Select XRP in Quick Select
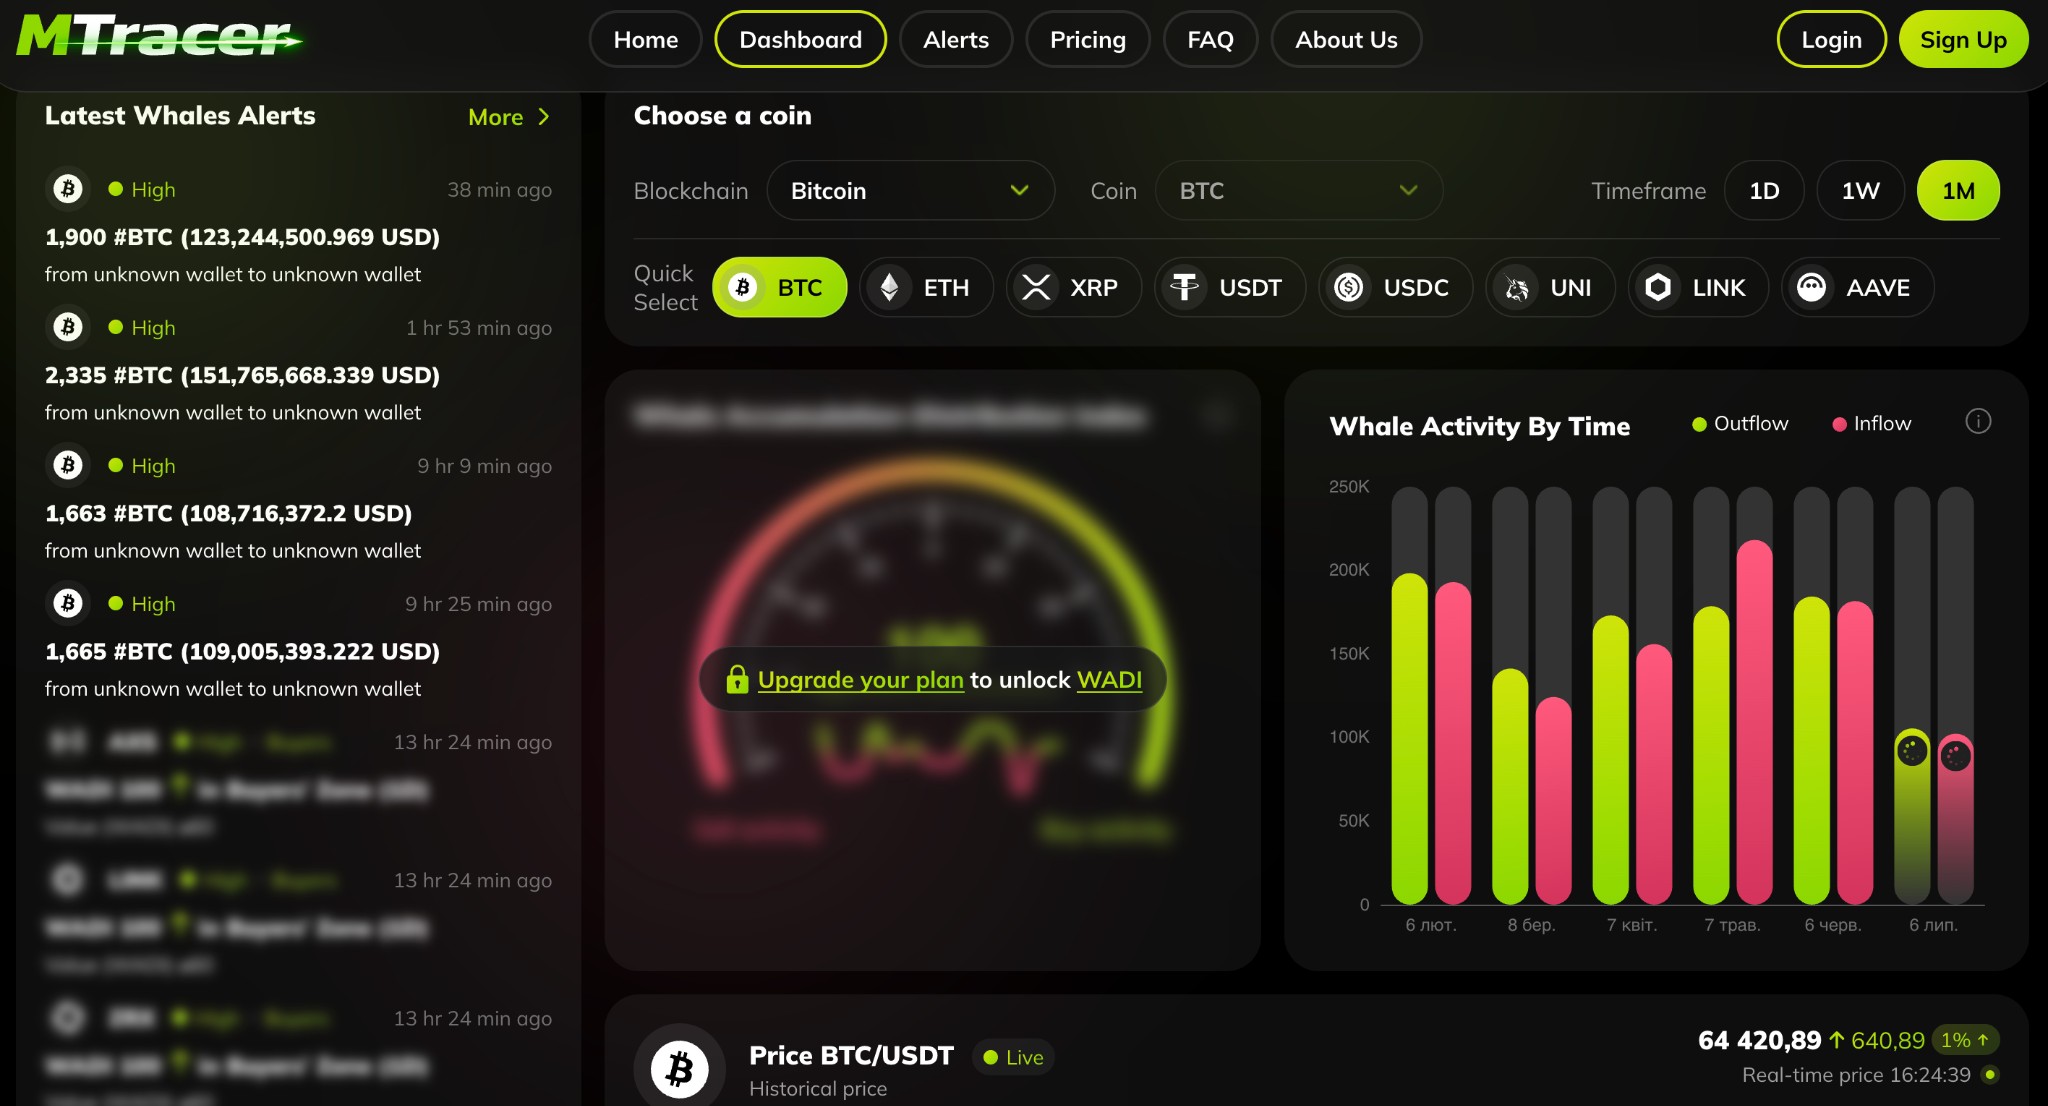The image size is (2048, 1106). (1074, 288)
